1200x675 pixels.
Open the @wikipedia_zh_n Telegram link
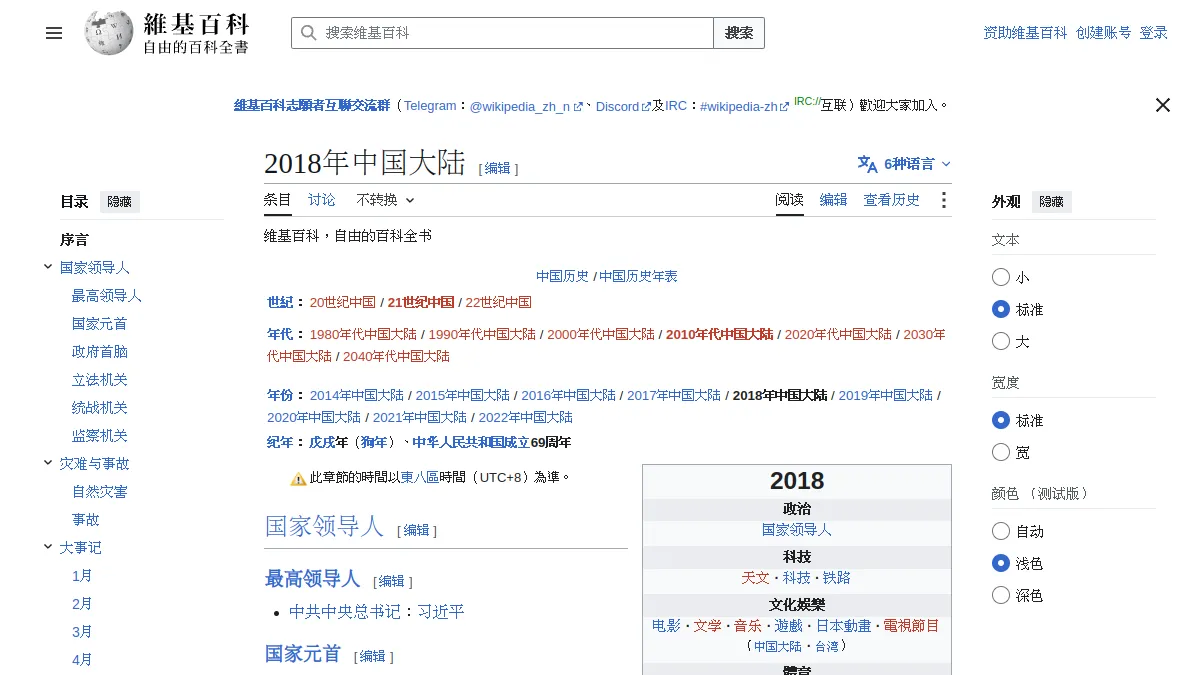click(526, 106)
